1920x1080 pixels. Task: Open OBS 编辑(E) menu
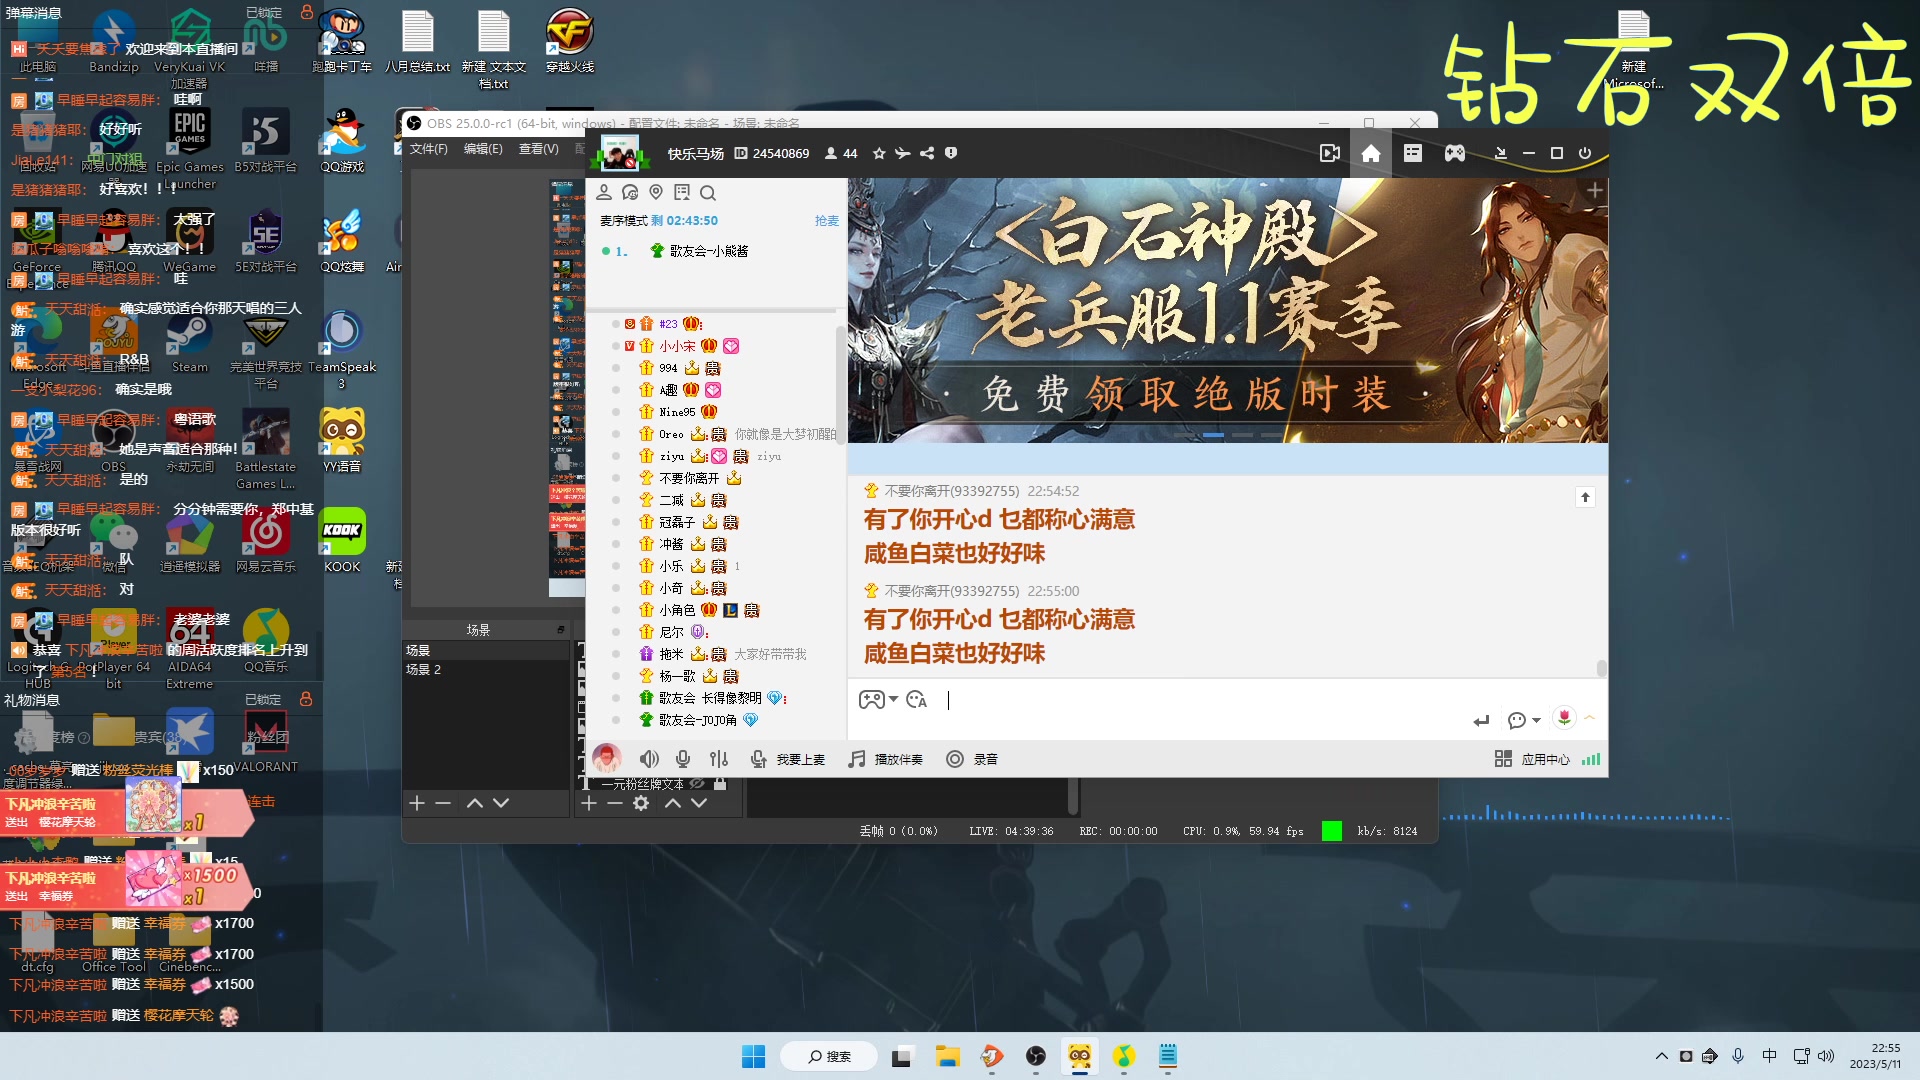pos(483,149)
